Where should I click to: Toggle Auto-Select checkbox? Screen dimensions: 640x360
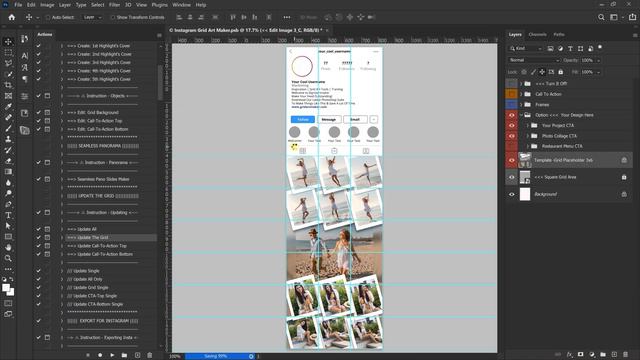[48, 18]
